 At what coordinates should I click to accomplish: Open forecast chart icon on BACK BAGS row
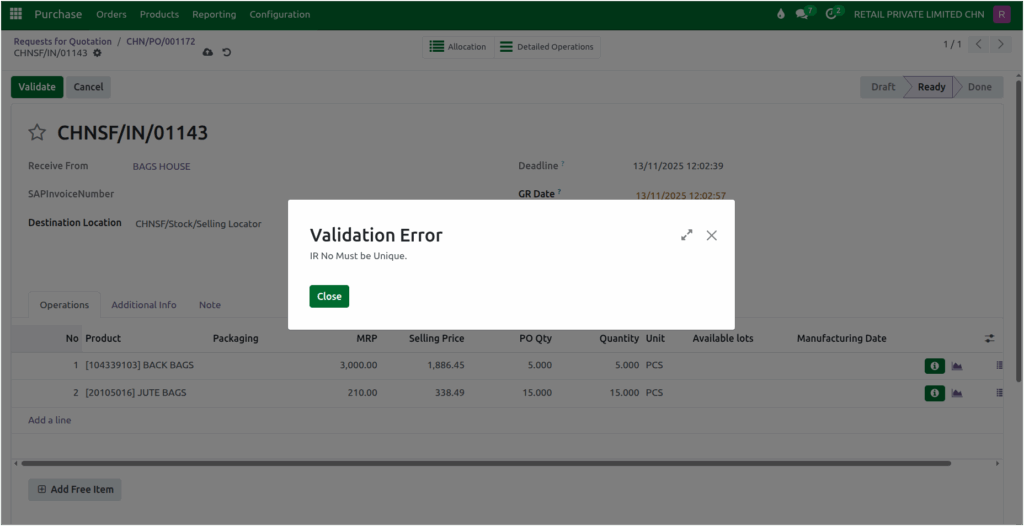[x=957, y=366]
